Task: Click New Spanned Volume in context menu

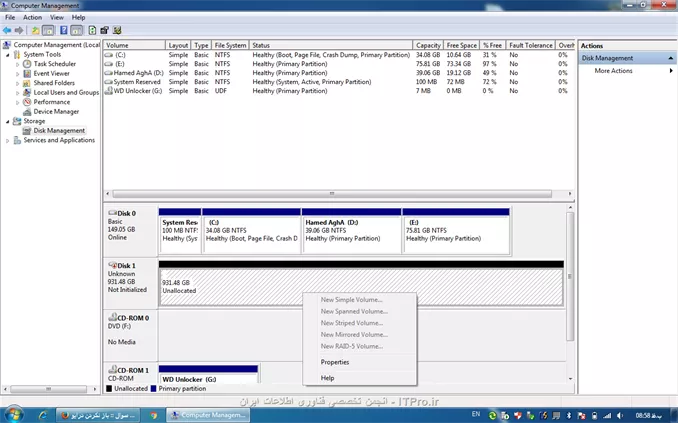Action: point(360,311)
